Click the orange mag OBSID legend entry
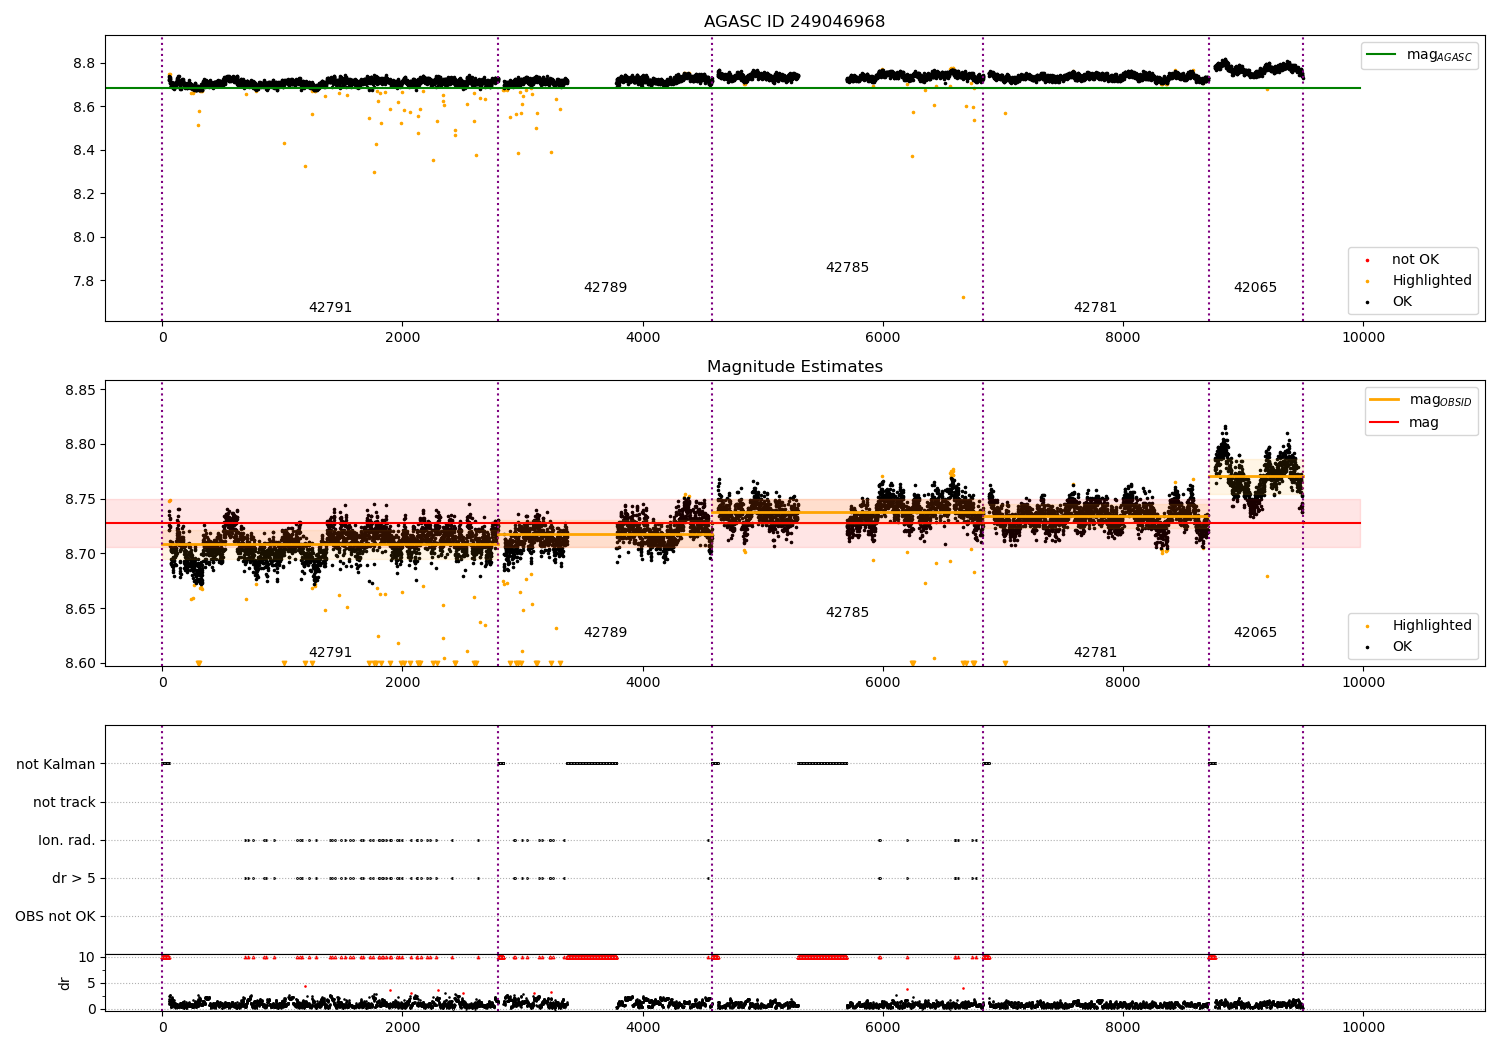 click(1421, 400)
